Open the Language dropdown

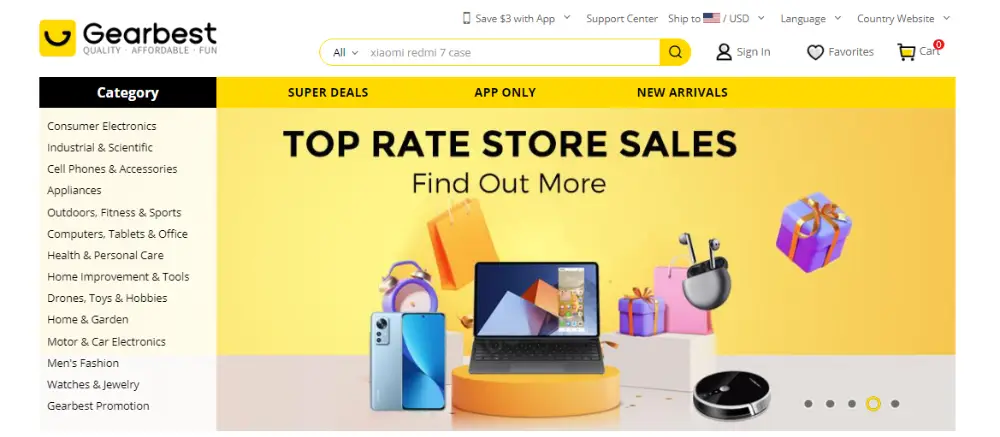click(811, 19)
